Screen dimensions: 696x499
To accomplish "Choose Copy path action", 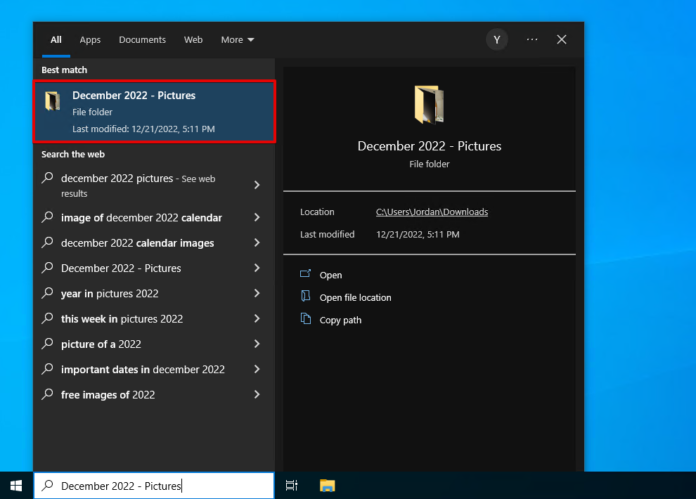I will (x=340, y=320).
